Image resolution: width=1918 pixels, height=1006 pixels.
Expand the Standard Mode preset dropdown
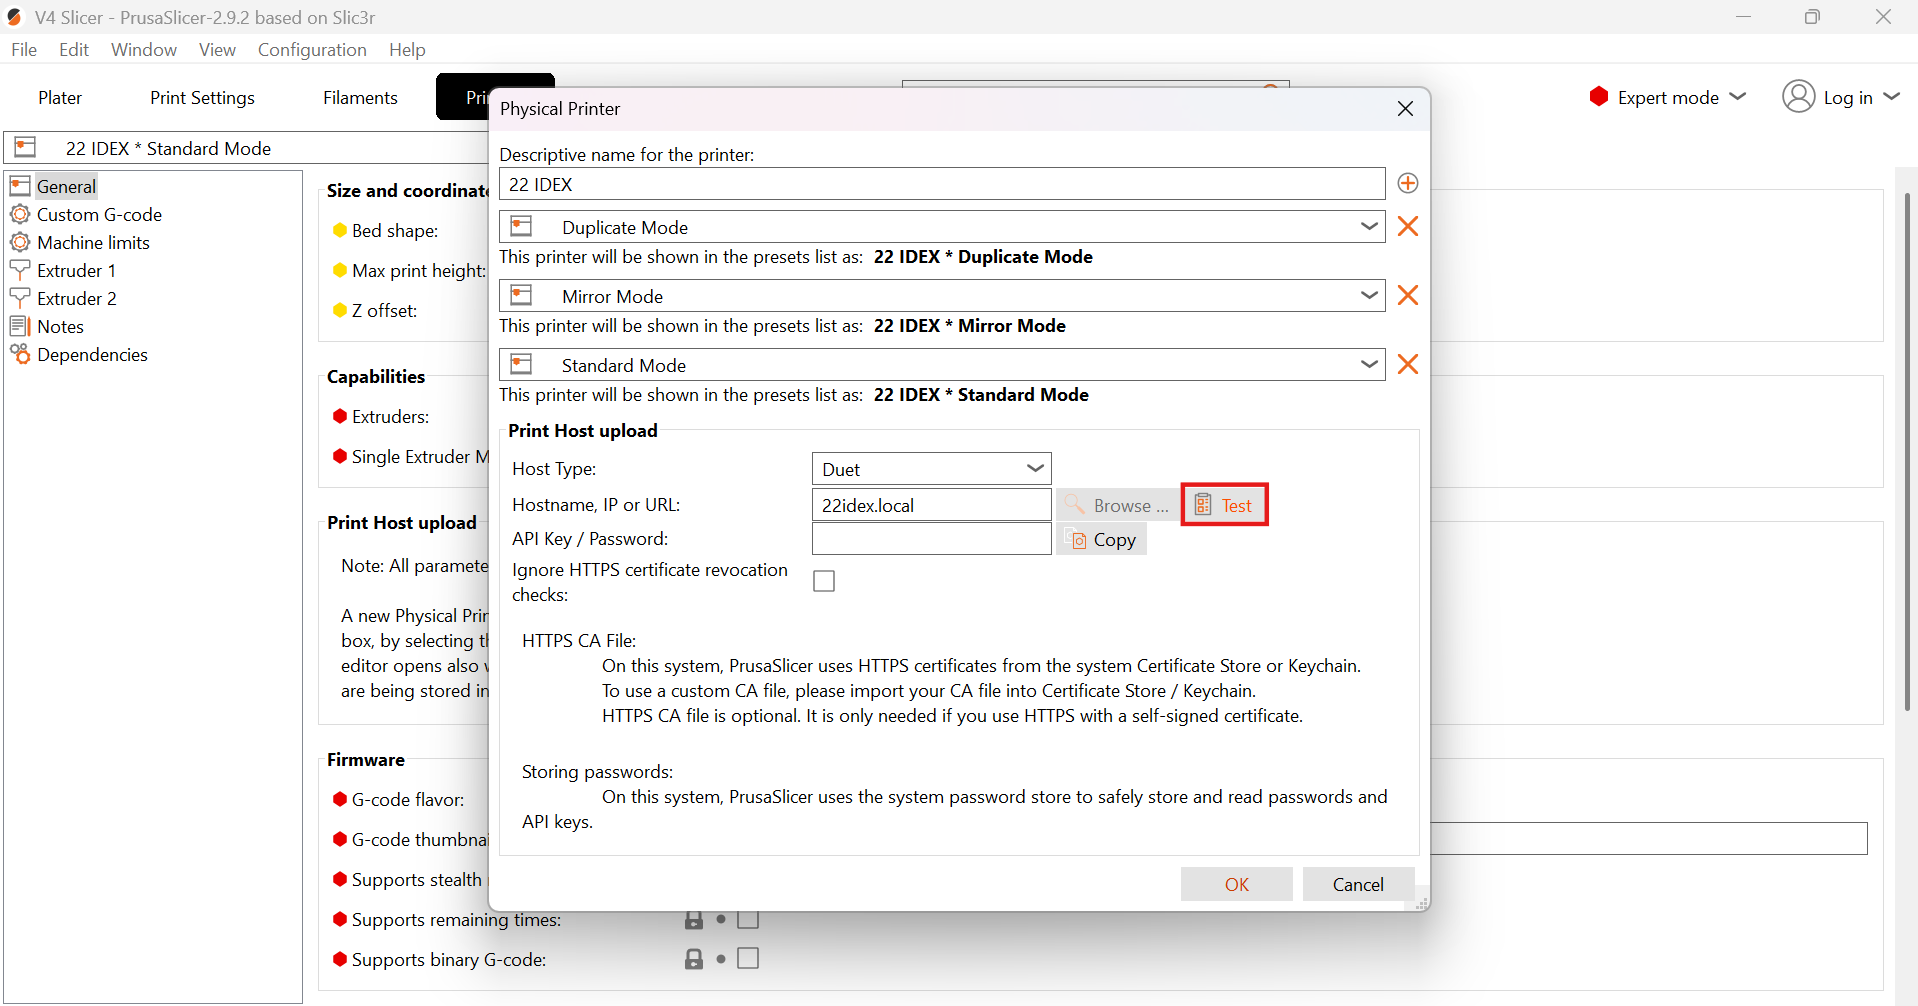pyautogui.click(x=1369, y=365)
